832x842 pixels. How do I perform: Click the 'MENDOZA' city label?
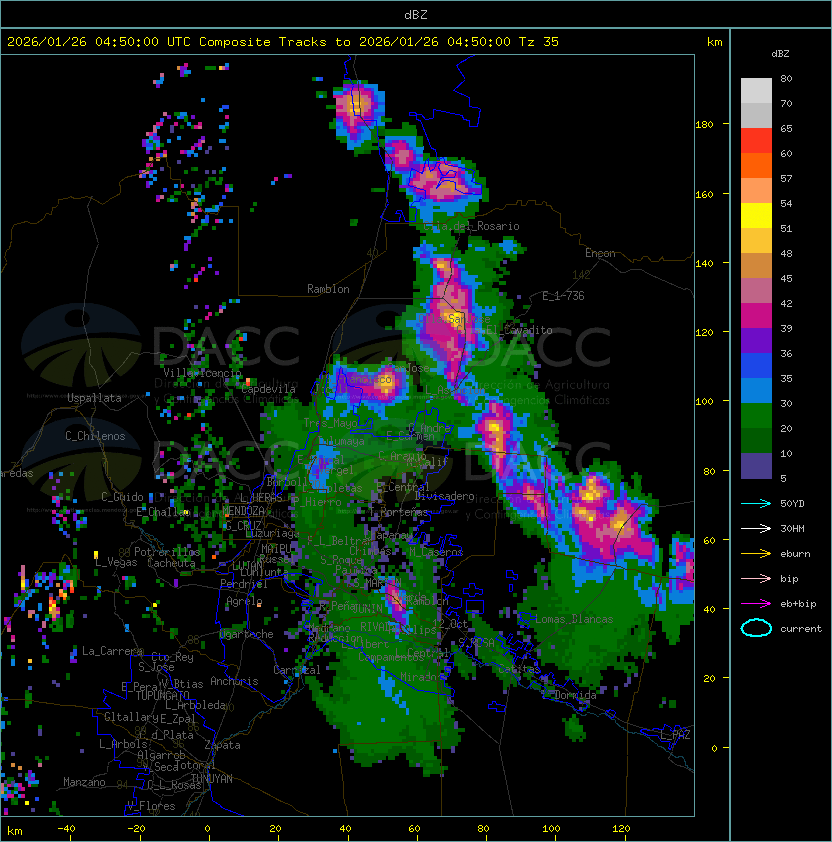pos(243,511)
